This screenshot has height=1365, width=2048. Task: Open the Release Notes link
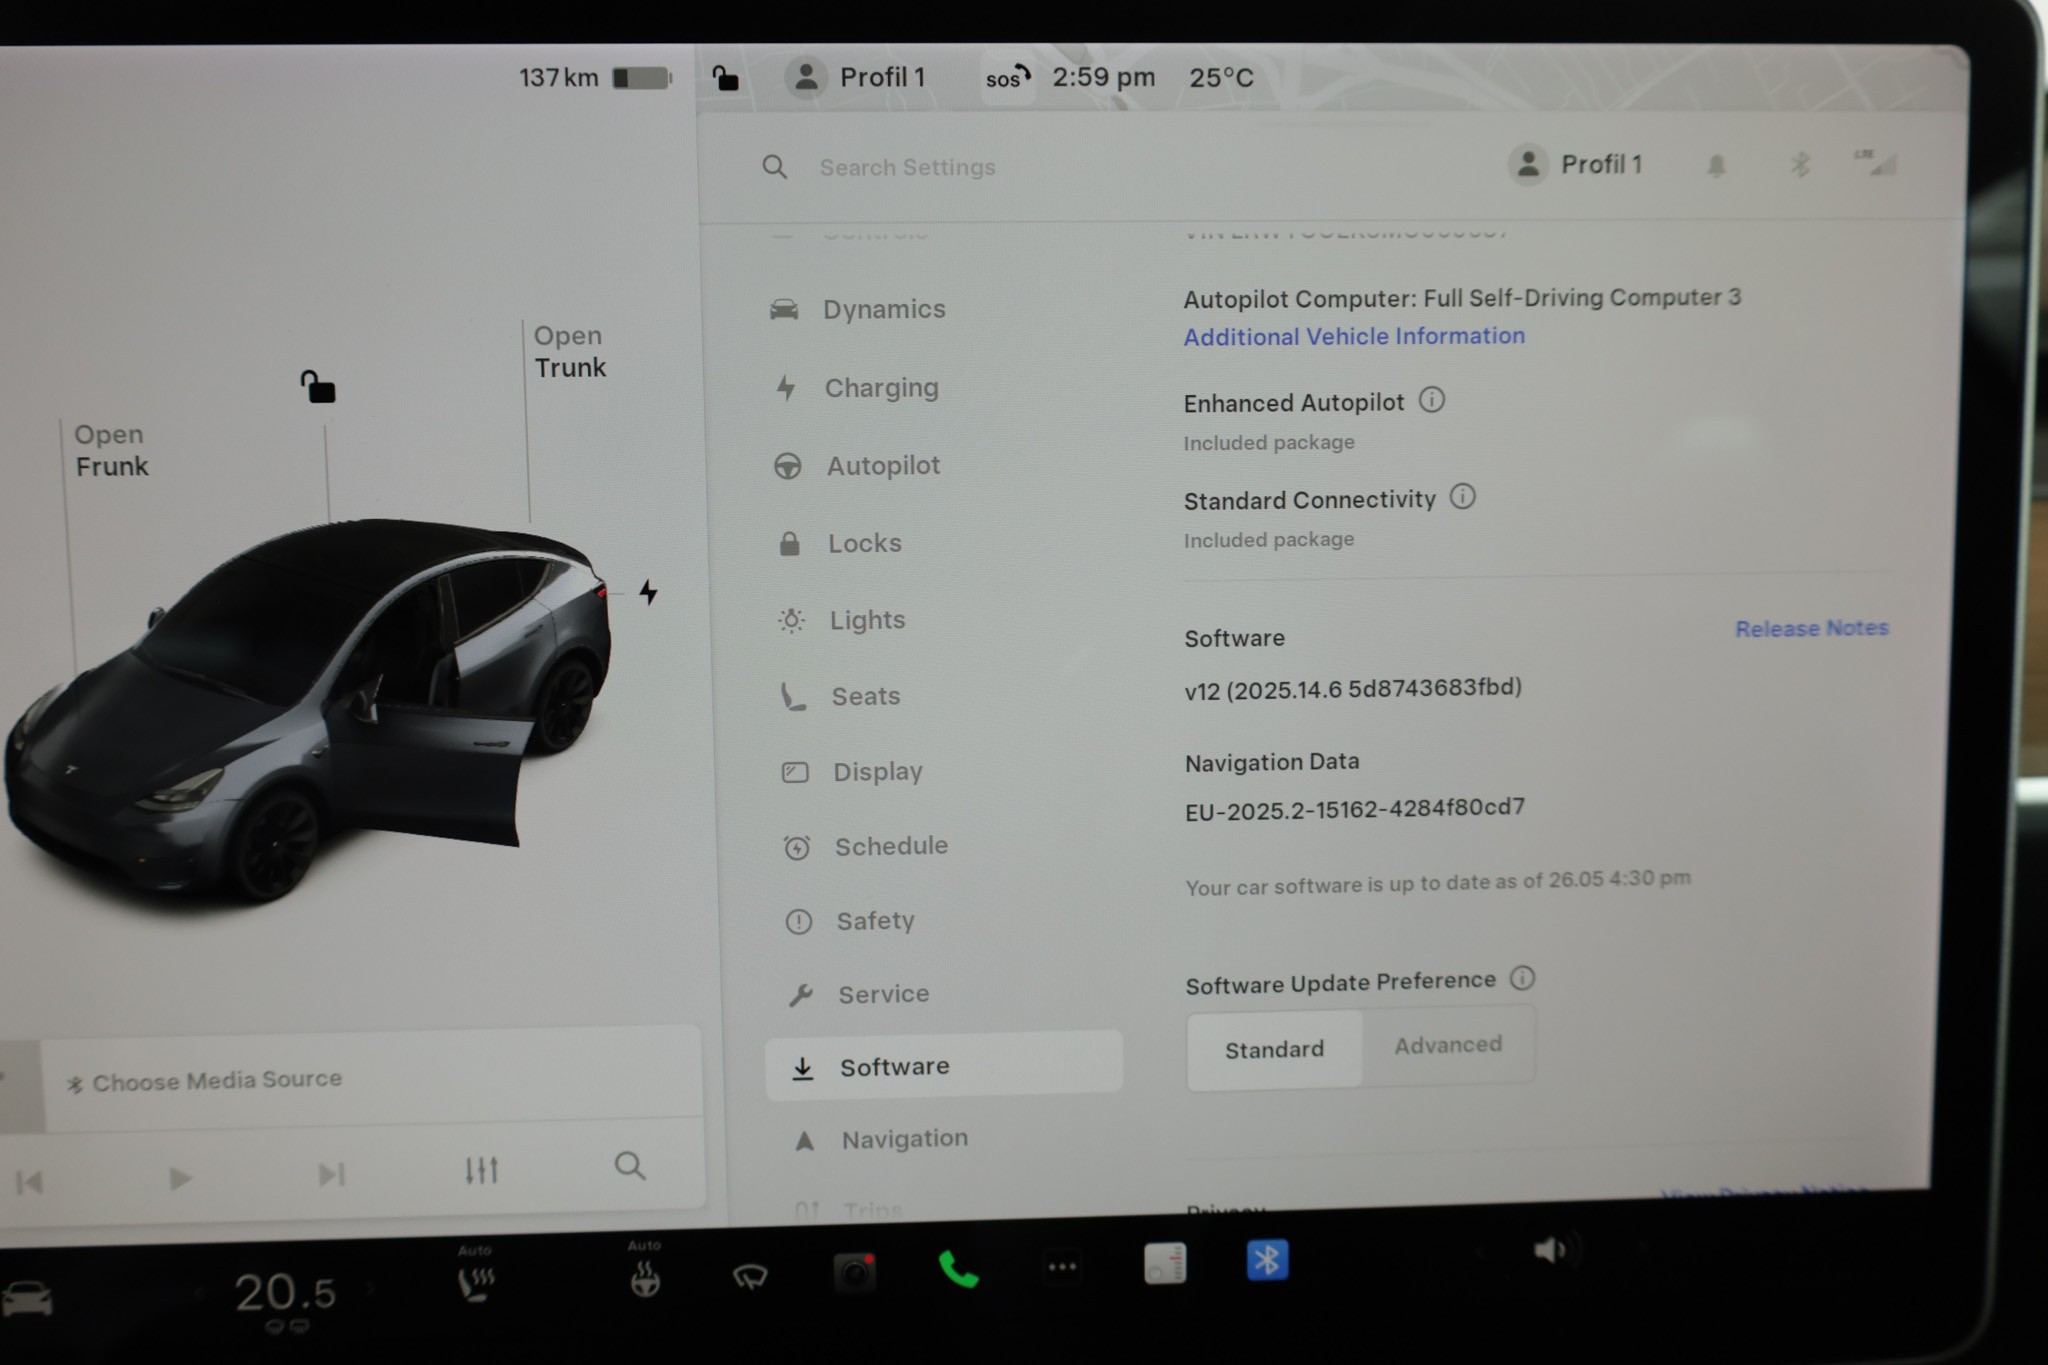(1811, 628)
